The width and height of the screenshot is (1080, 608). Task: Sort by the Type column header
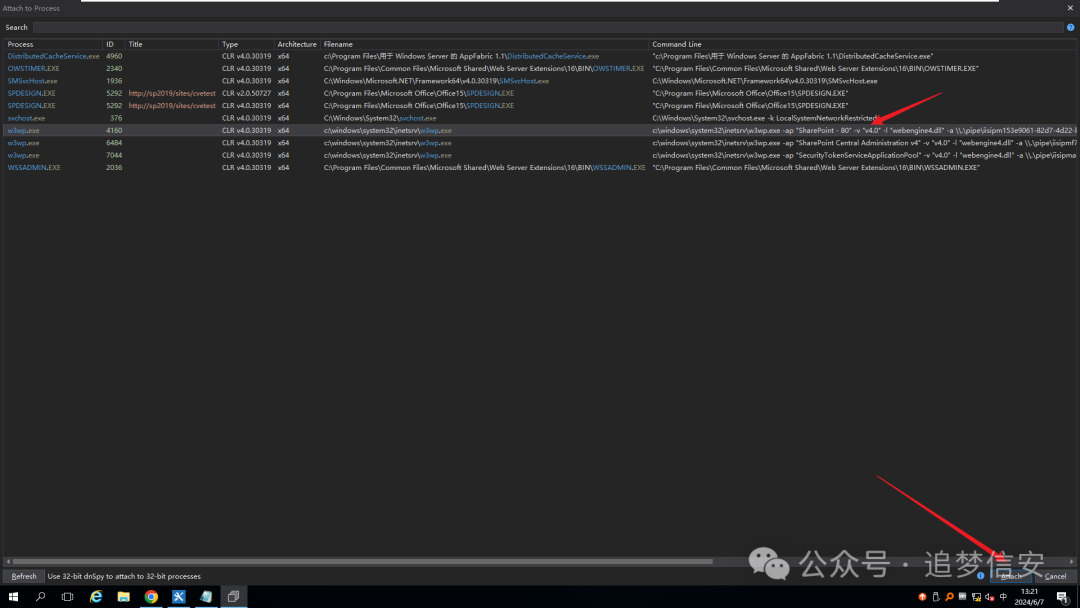tap(246, 44)
